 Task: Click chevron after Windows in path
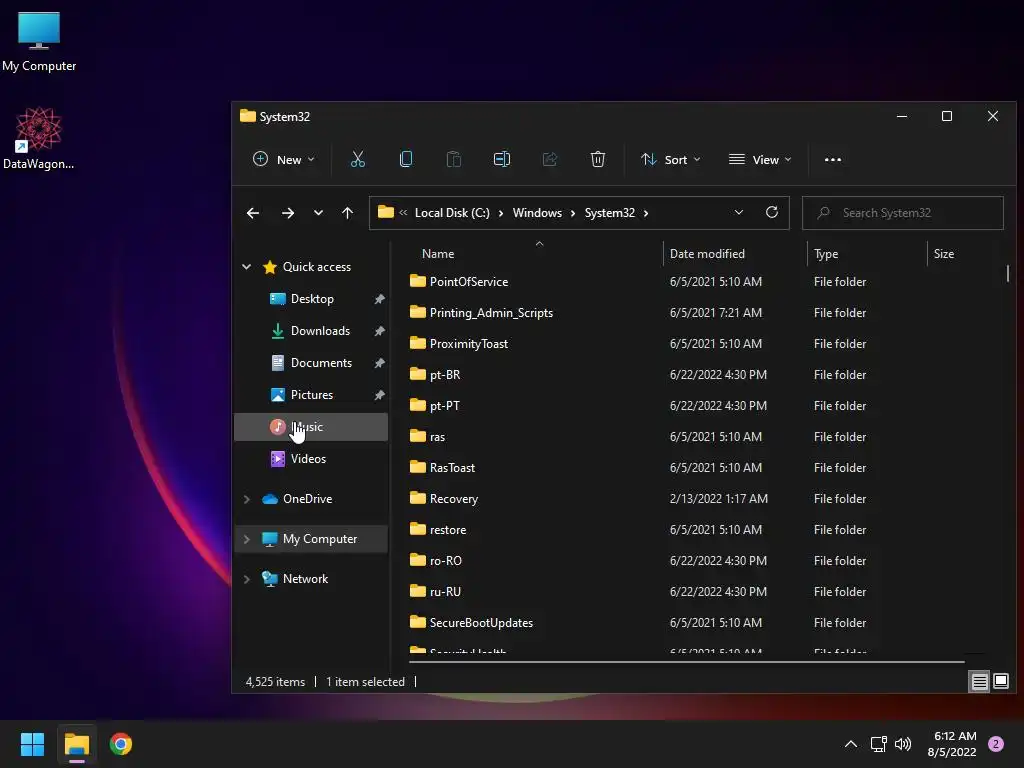573,213
